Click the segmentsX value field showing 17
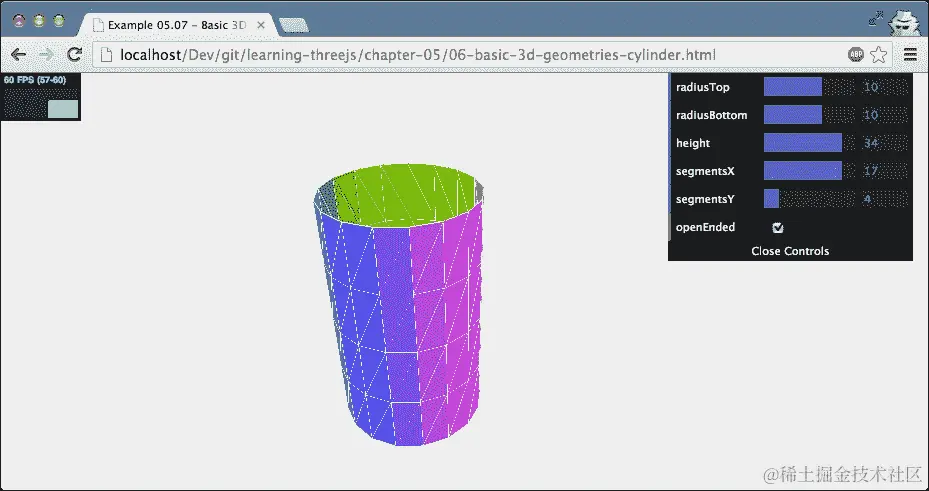The width and height of the screenshot is (929, 491). (x=884, y=171)
